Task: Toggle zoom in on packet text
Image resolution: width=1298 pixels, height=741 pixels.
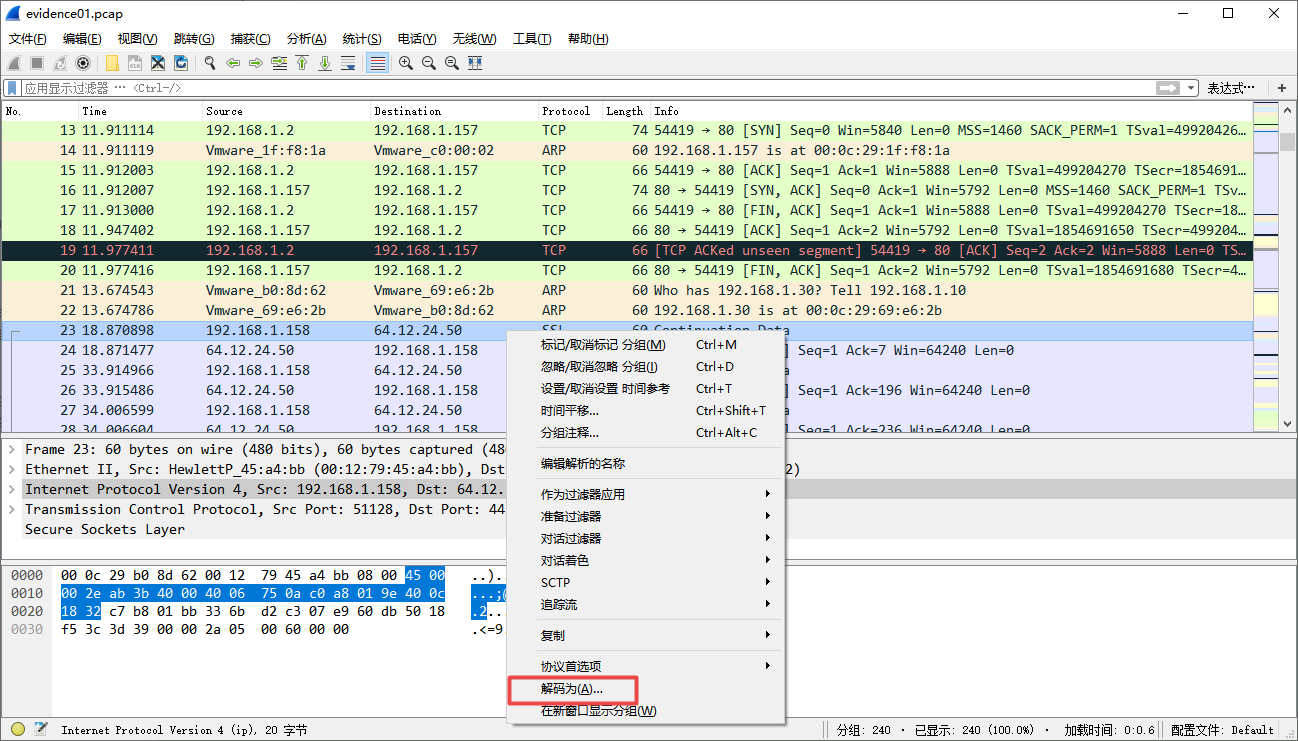Action: click(x=404, y=62)
